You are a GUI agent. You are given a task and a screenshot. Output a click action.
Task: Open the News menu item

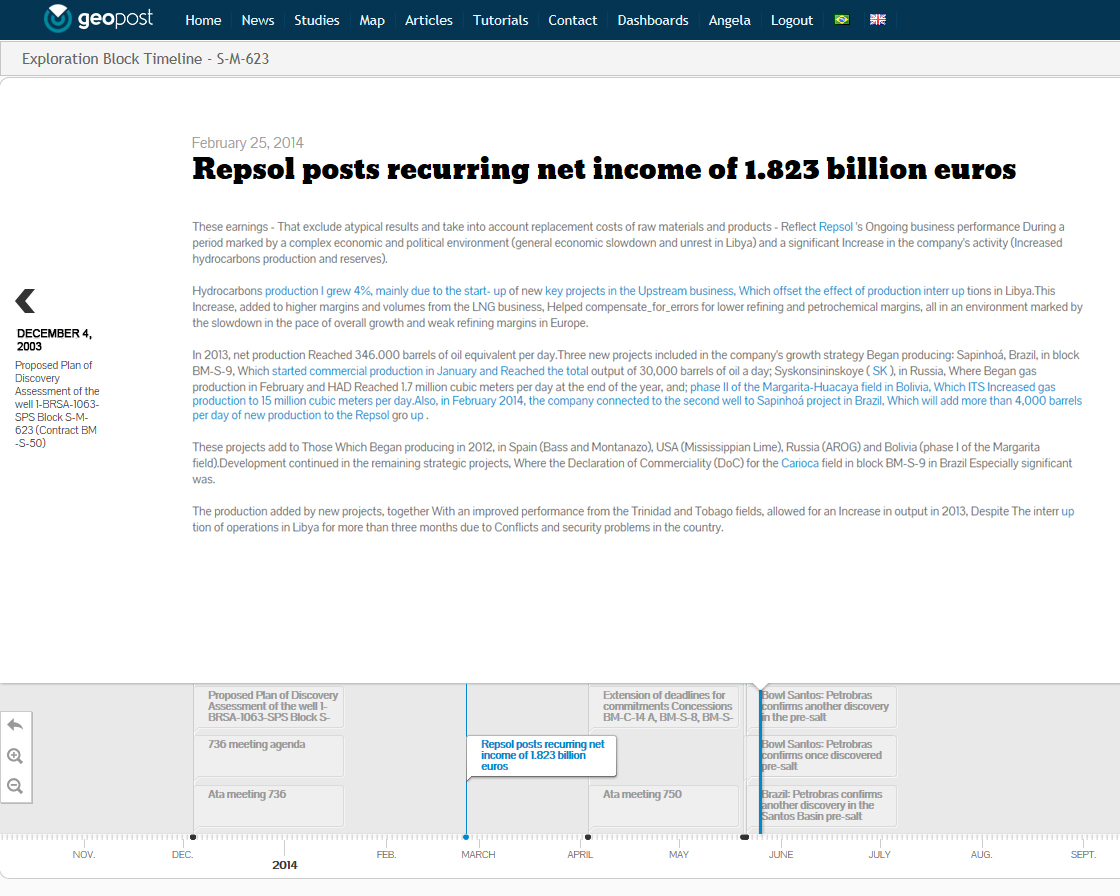258,20
